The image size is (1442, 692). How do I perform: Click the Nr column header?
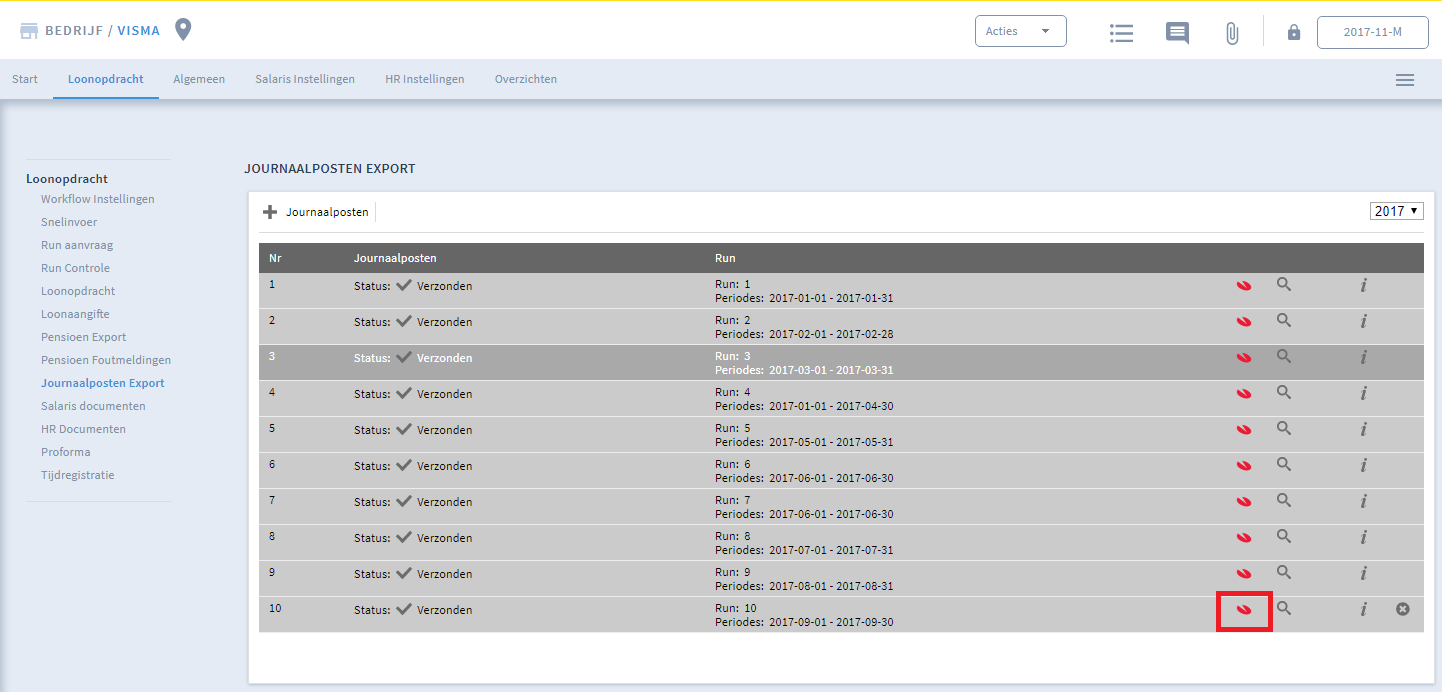(275, 258)
